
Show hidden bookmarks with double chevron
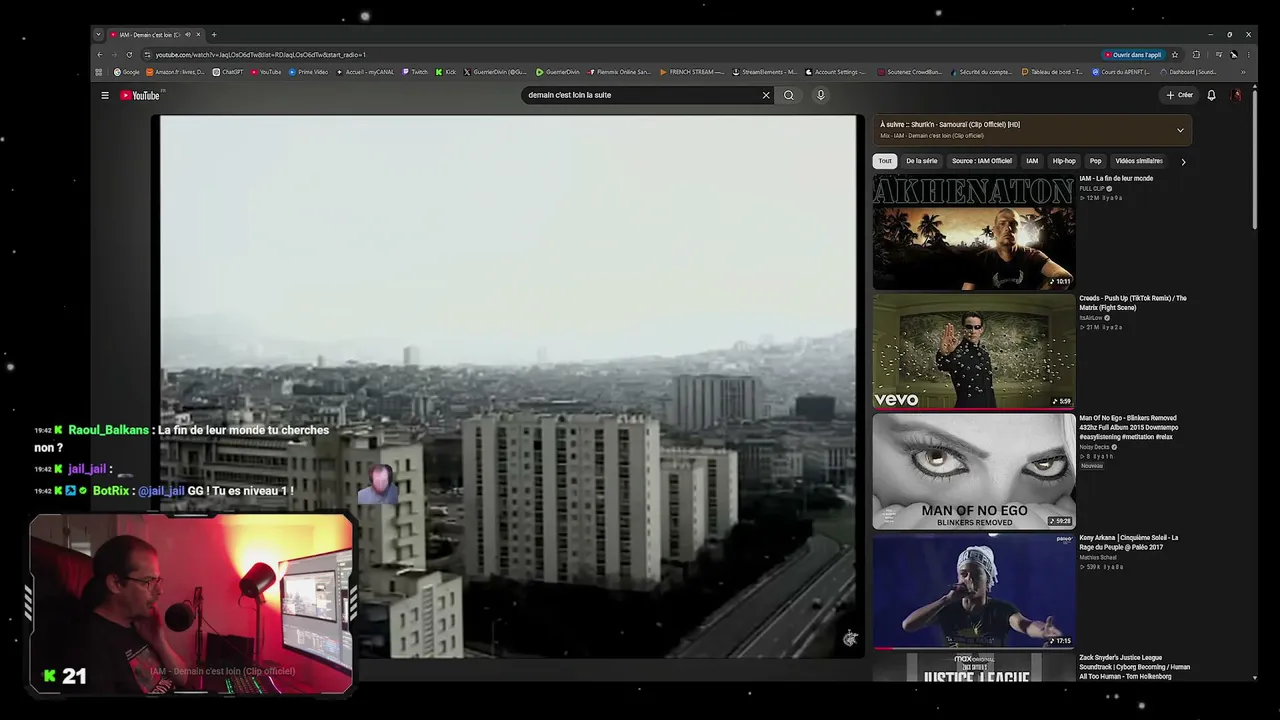[x=1243, y=72]
